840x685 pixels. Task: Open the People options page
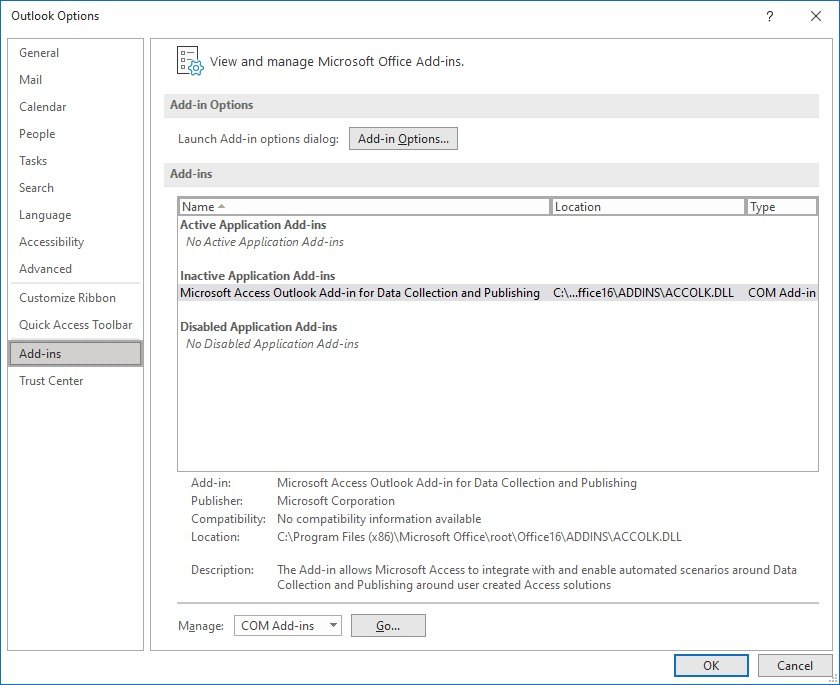click(x=76, y=133)
